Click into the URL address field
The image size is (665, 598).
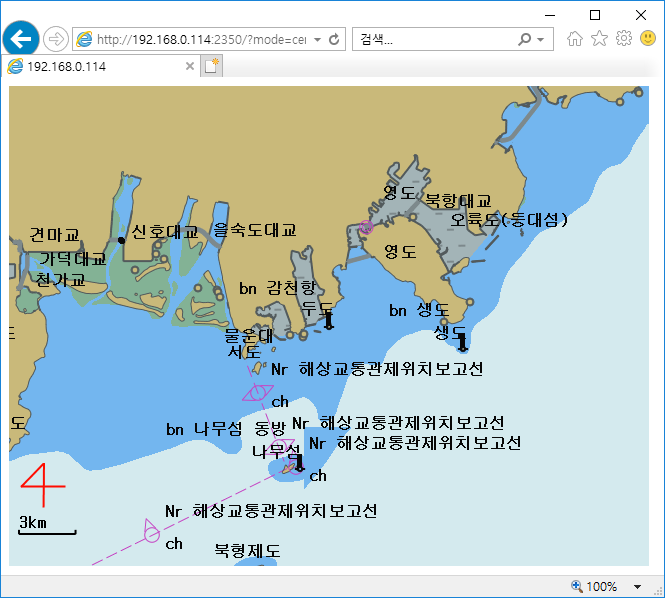(200, 40)
